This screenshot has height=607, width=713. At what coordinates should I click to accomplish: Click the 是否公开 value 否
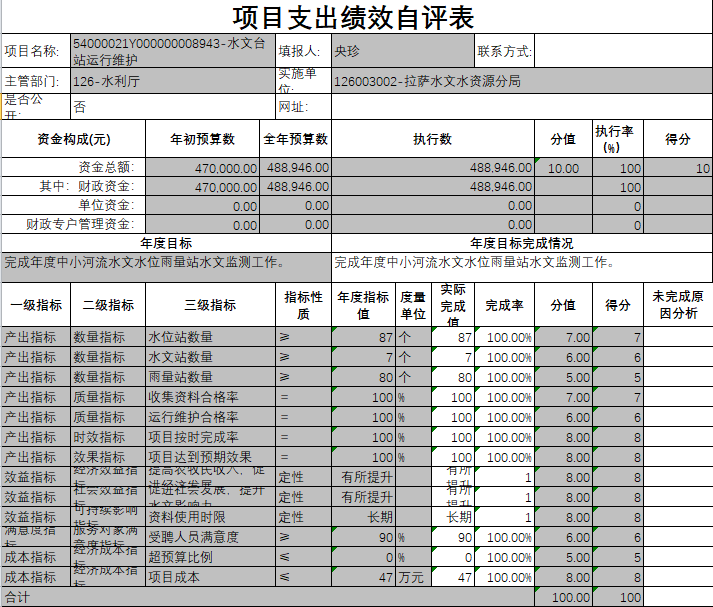click(x=173, y=107)
